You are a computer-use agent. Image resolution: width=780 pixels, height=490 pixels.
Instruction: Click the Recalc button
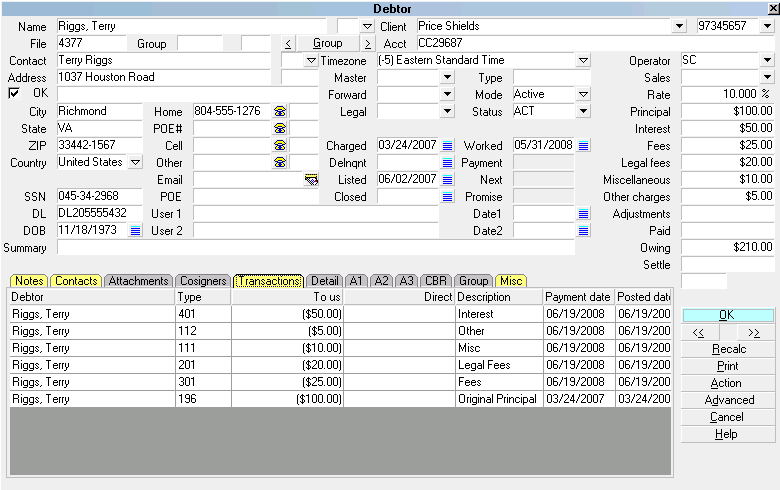point(727,349)
